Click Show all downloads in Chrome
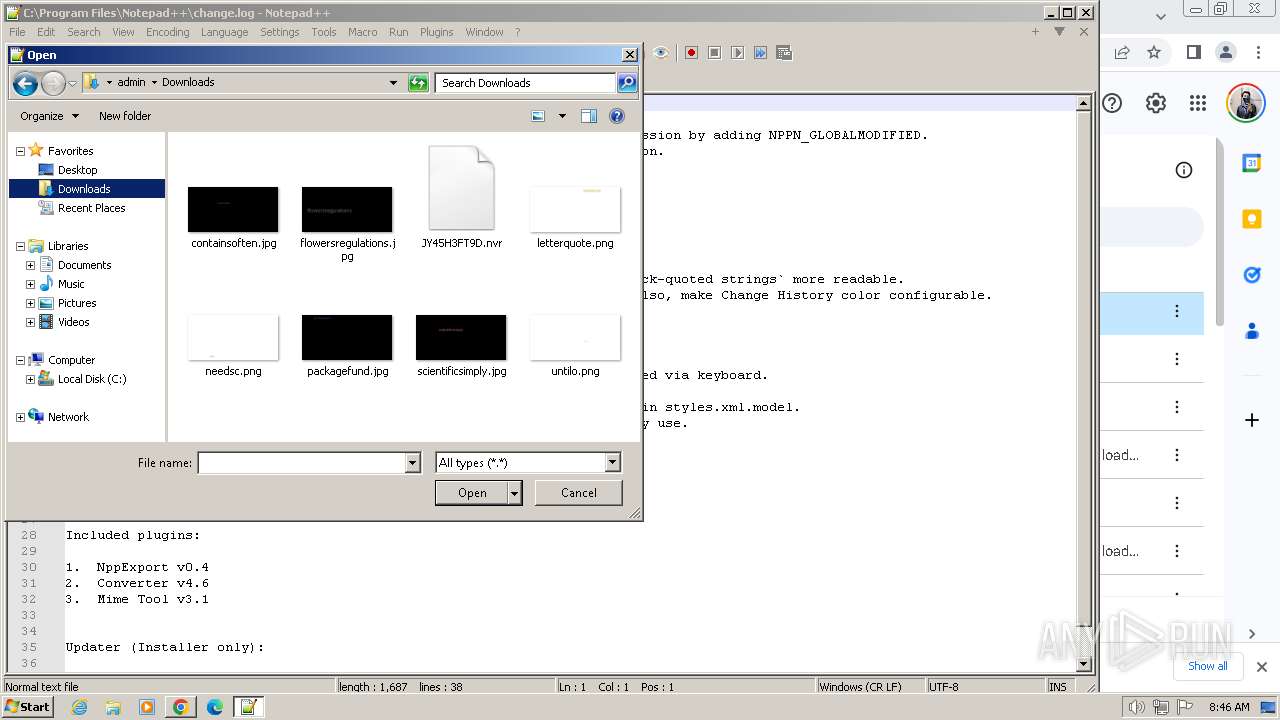 point(1208,666)
